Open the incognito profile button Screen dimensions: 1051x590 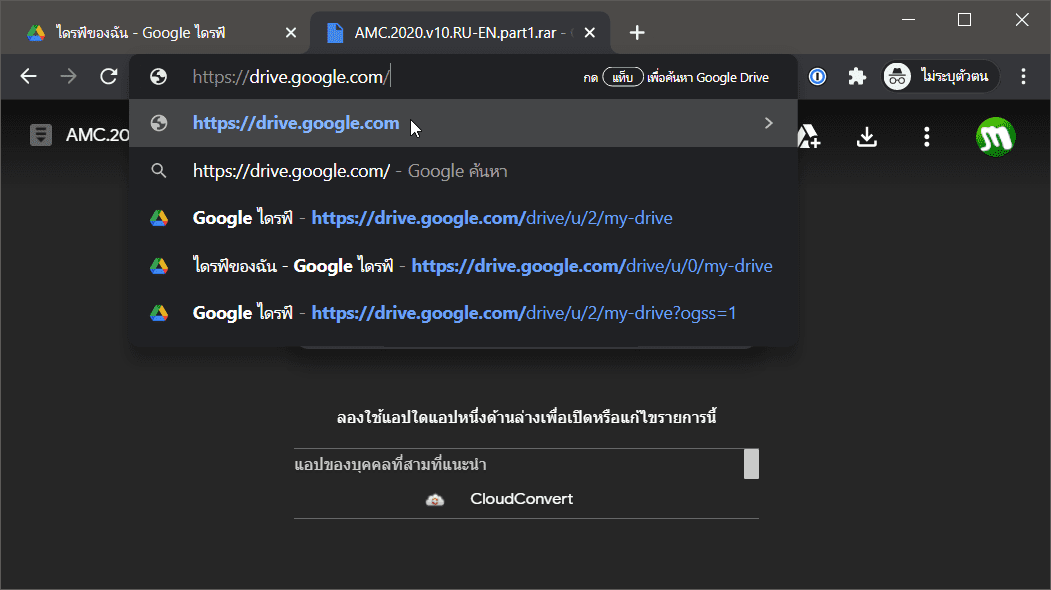[x=940, y=76]
